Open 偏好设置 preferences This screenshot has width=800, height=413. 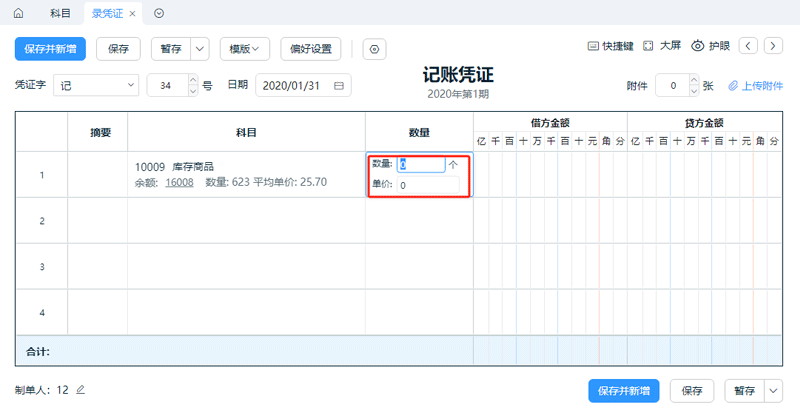point(311,49)
